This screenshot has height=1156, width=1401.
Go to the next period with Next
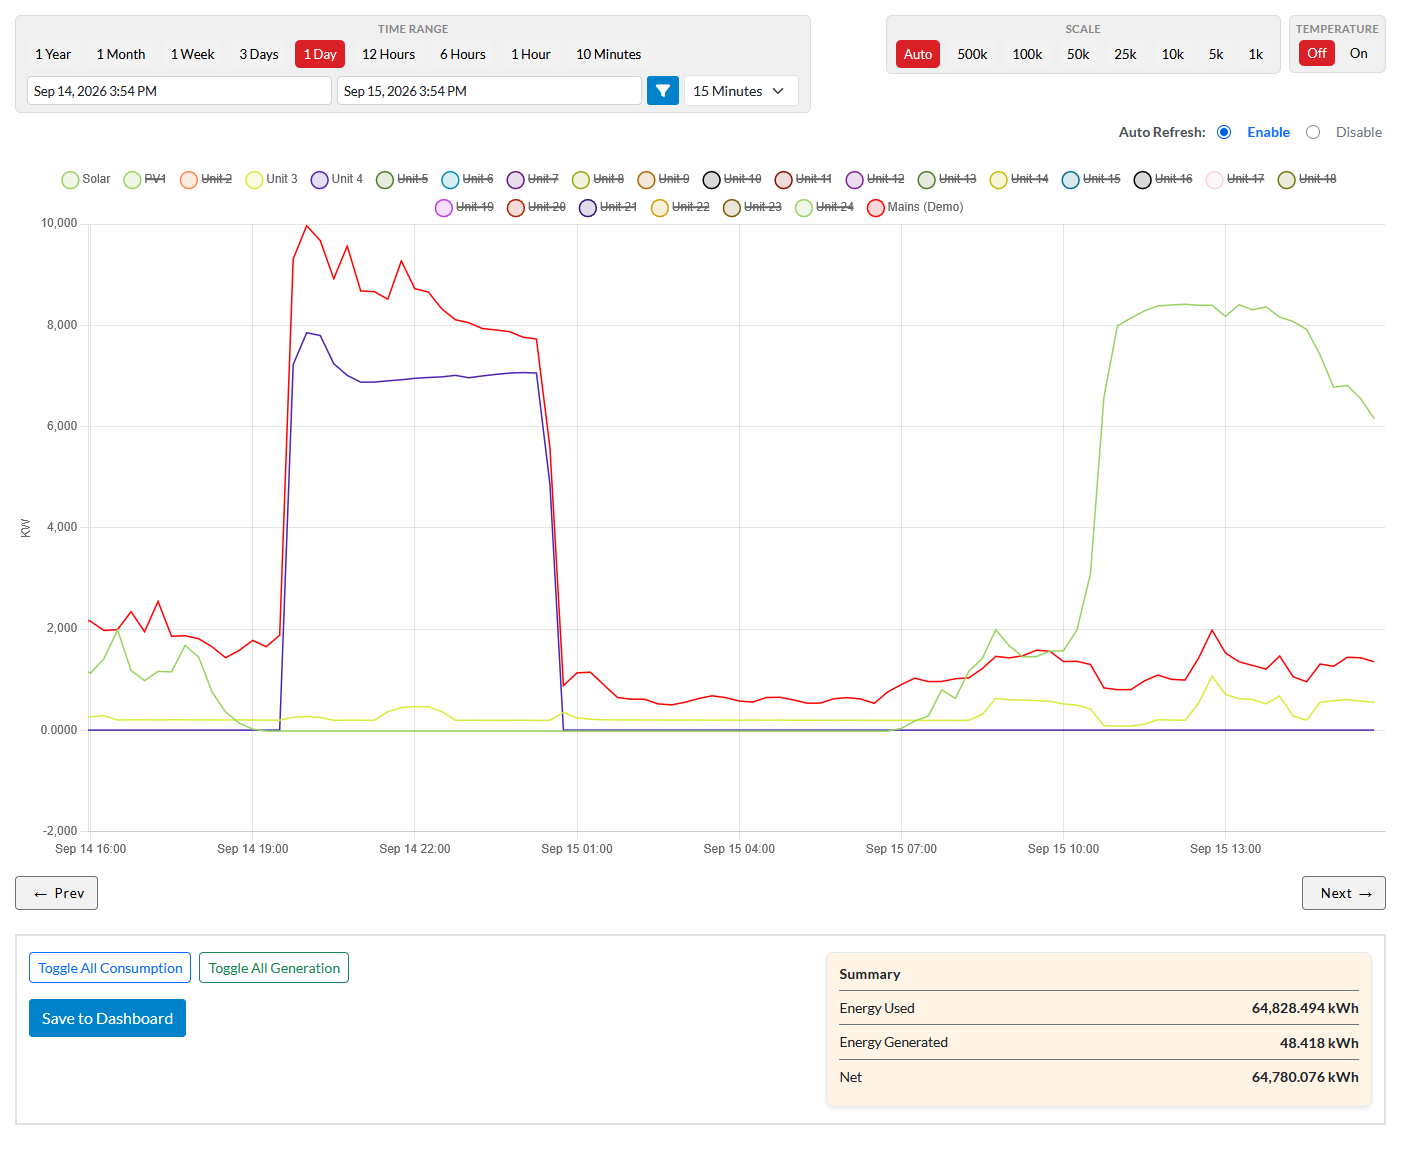pos(1344,893)
